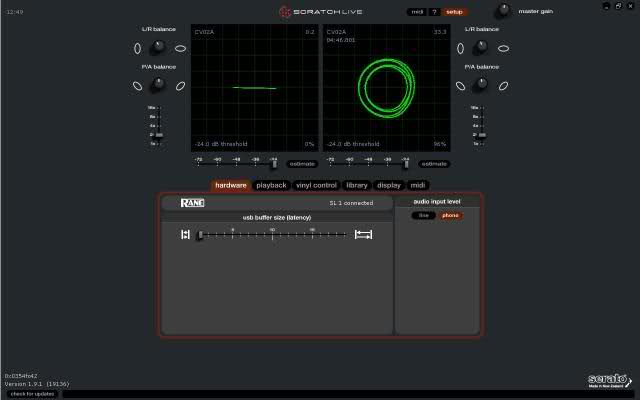
Task: Click the right scope view showing green circles
Action: (x=387, y=88)
